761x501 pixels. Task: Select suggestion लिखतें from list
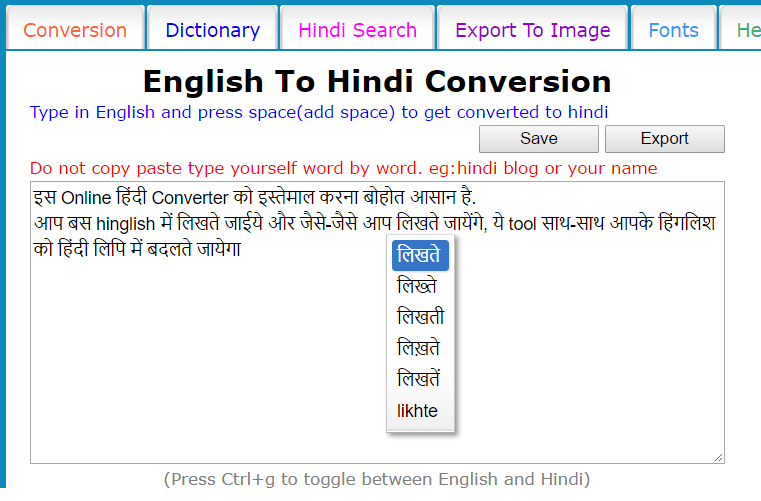point(420,379)
